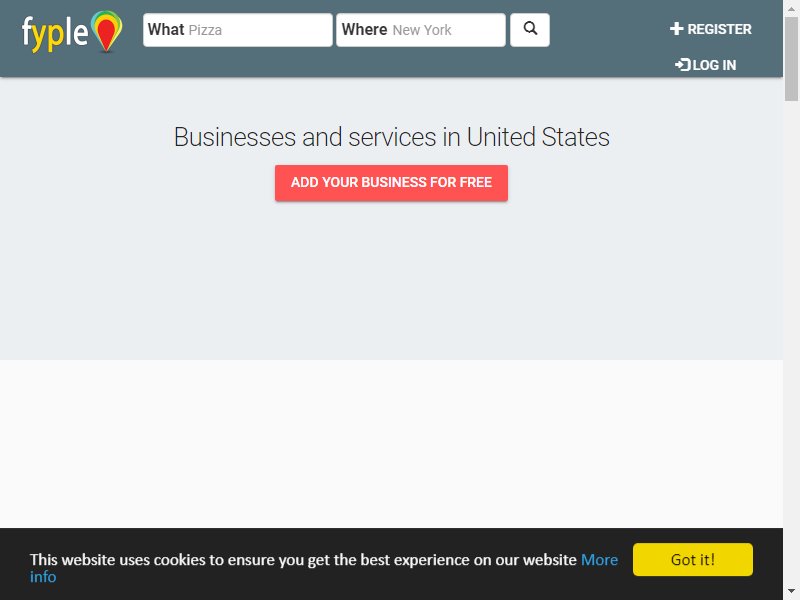800x600 pixels.
Task: Dismiss cookie notice with Got it! button
Action: click(692, 560)
